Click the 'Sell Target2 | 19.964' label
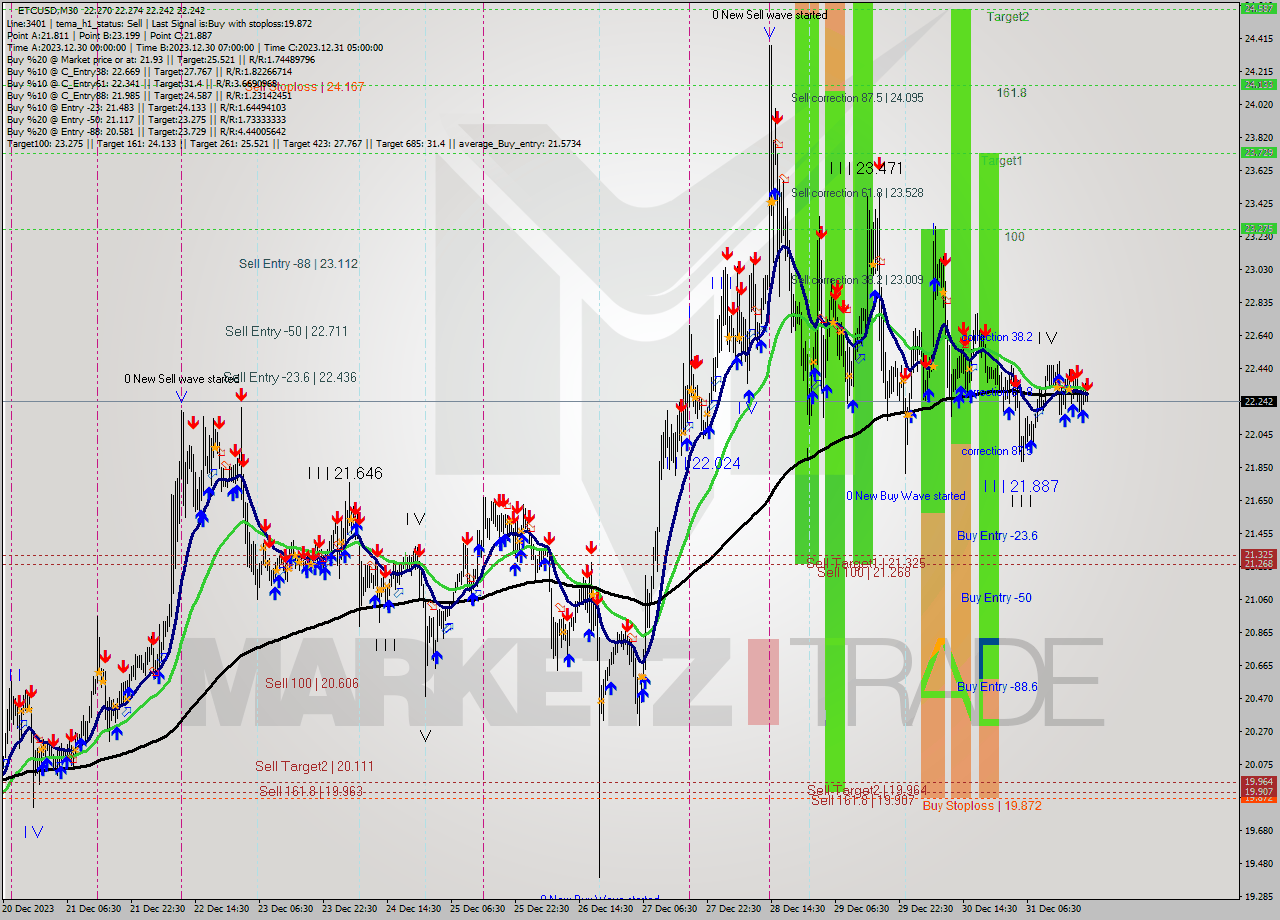This screenshot has width=1280, height=920. (x=867, y=790)
